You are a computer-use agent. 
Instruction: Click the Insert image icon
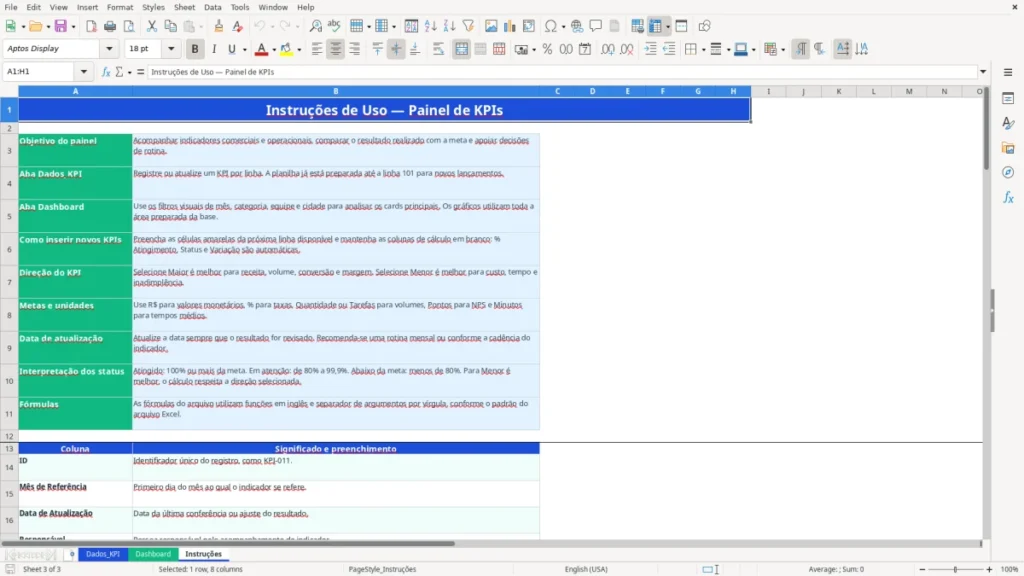491,26
